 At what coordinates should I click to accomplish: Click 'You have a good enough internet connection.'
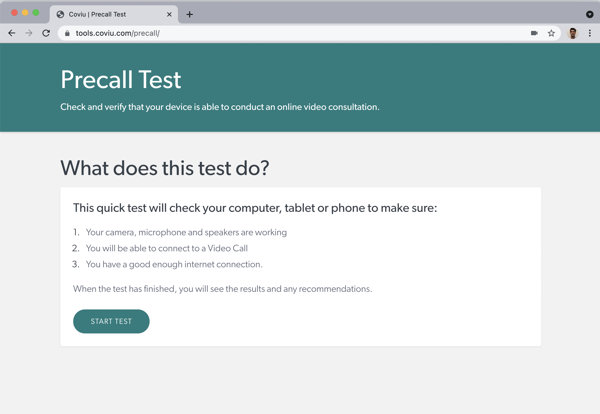pos(174,264)
